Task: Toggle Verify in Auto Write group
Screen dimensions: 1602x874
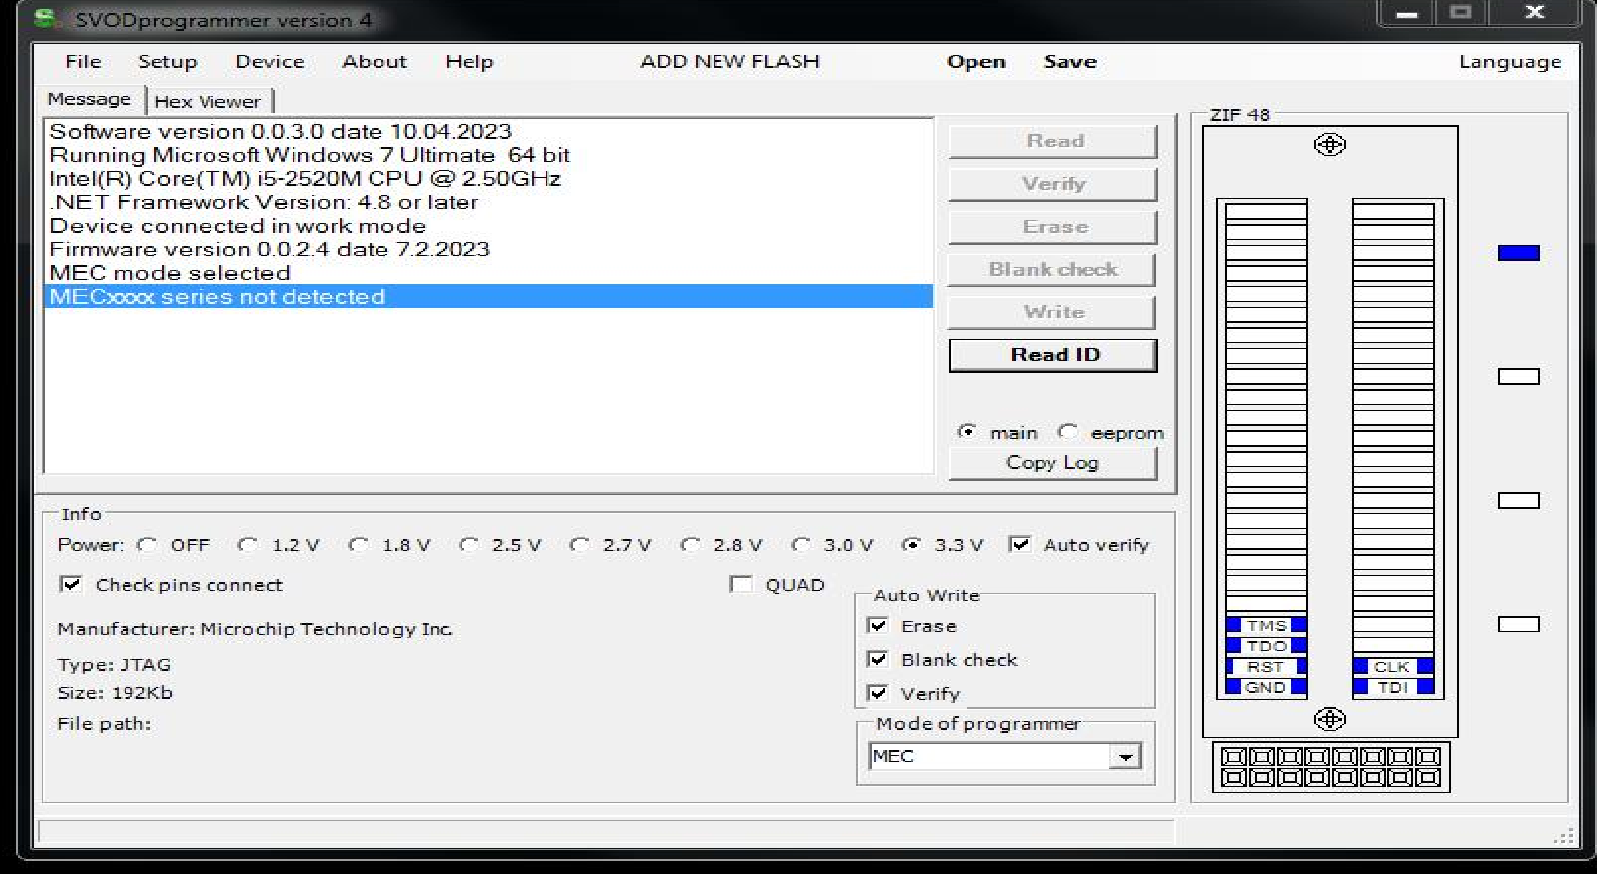Action: [878, 694]
